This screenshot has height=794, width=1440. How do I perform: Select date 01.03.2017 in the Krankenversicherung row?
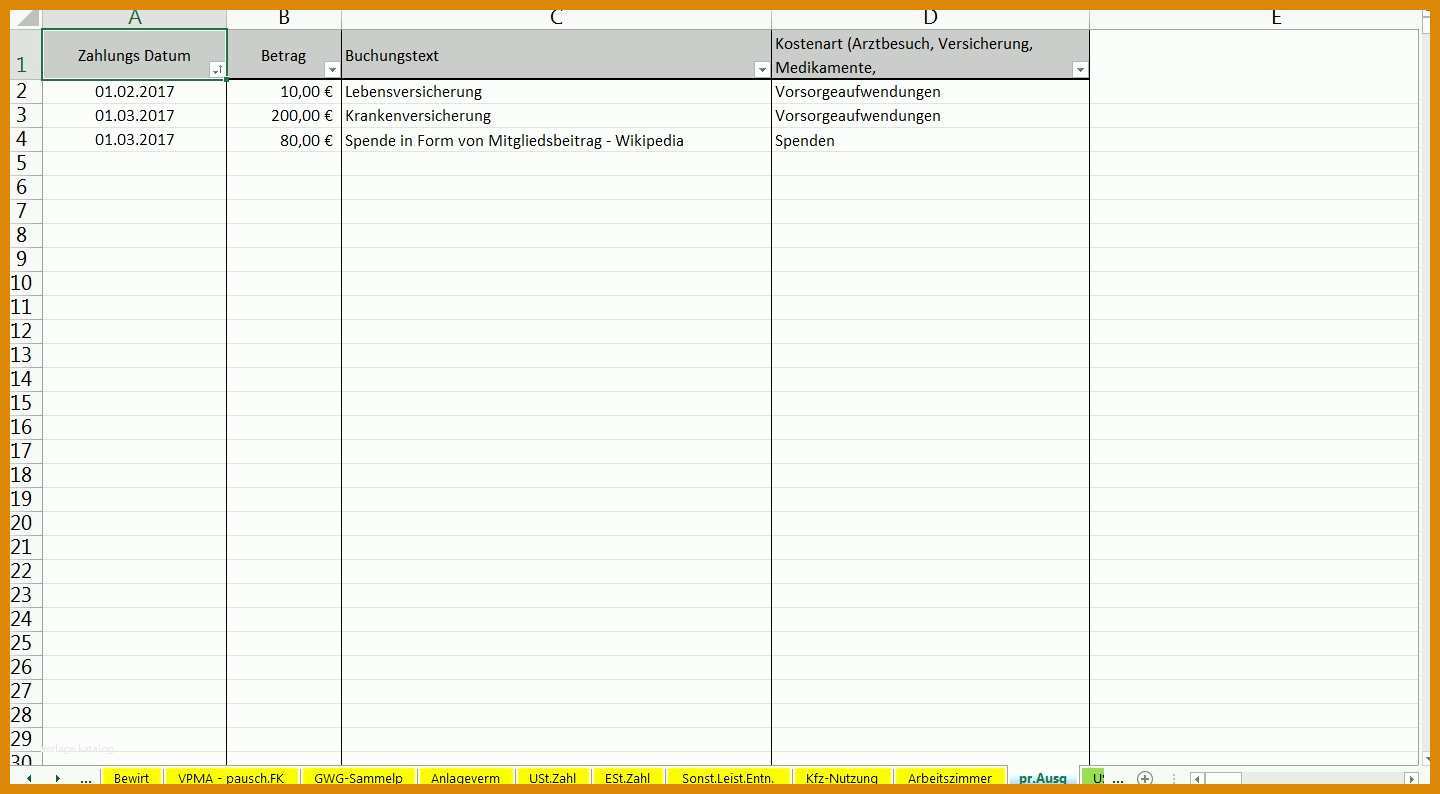pos(134,116)
